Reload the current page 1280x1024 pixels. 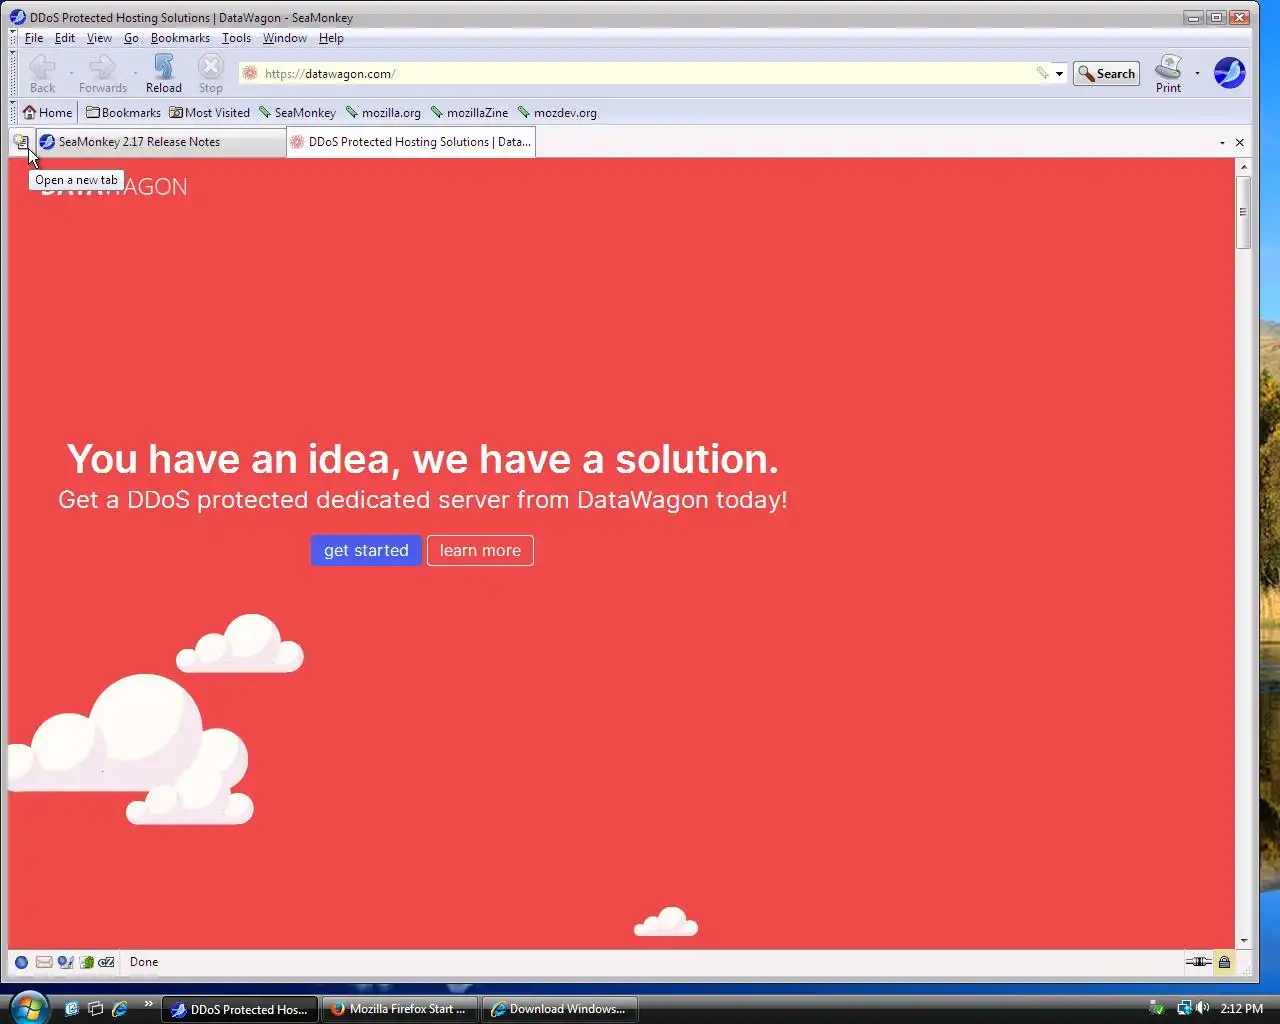coord(164,74)
